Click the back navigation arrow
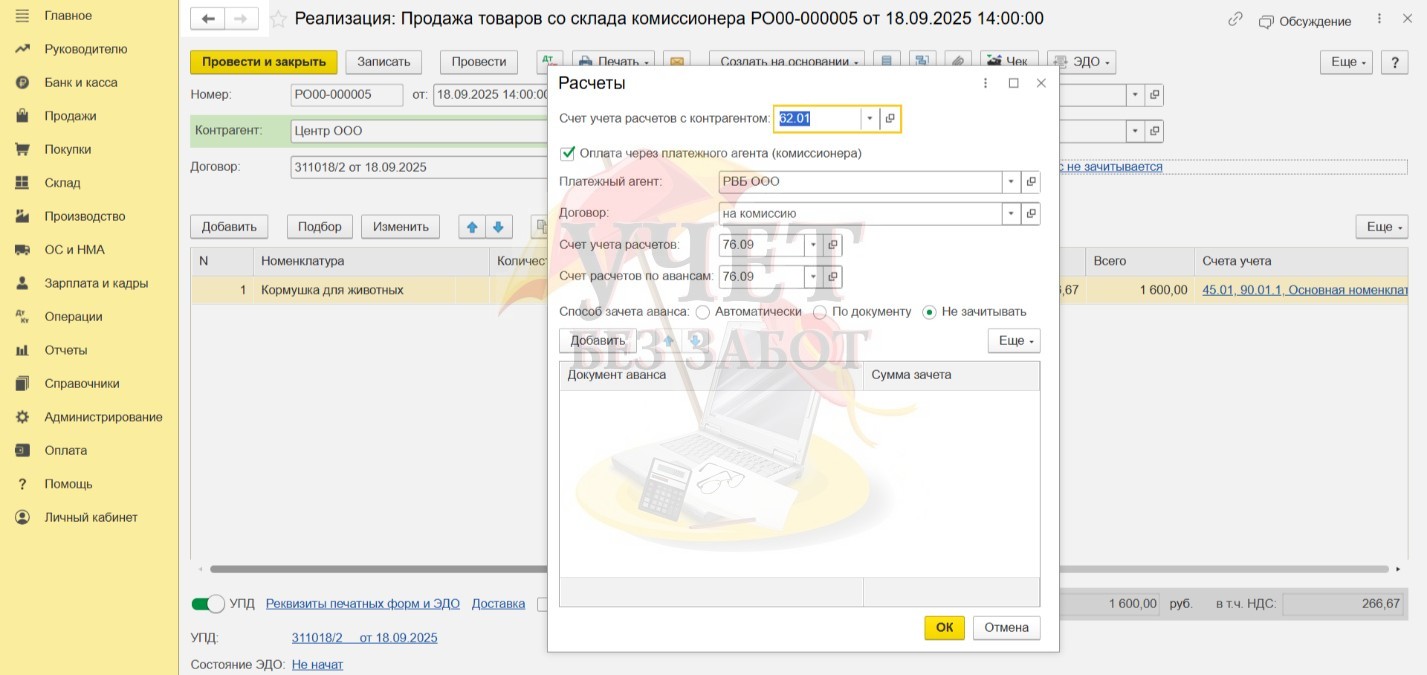The width and height of the screenshot is (1427, 675). tap(208, 19)
